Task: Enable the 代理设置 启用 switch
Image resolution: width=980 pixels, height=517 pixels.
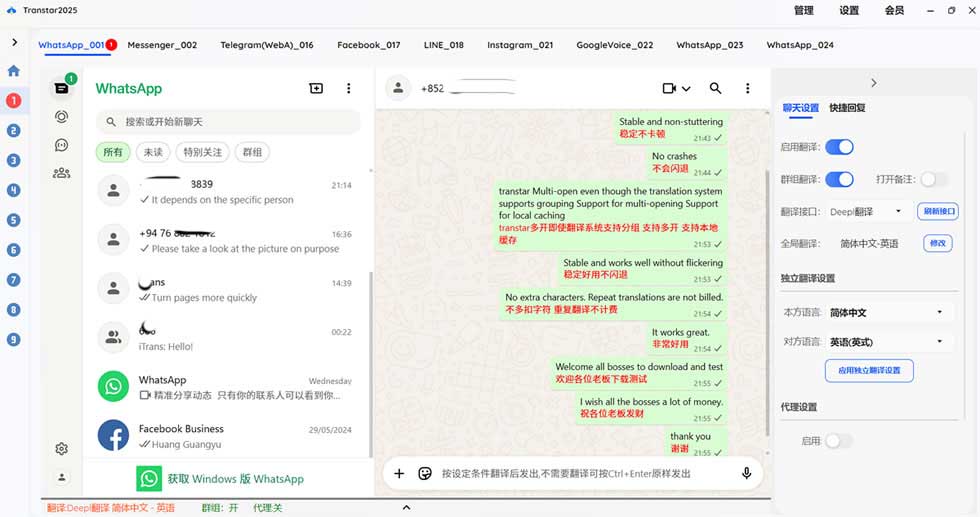Action: [x=838, y=440]
